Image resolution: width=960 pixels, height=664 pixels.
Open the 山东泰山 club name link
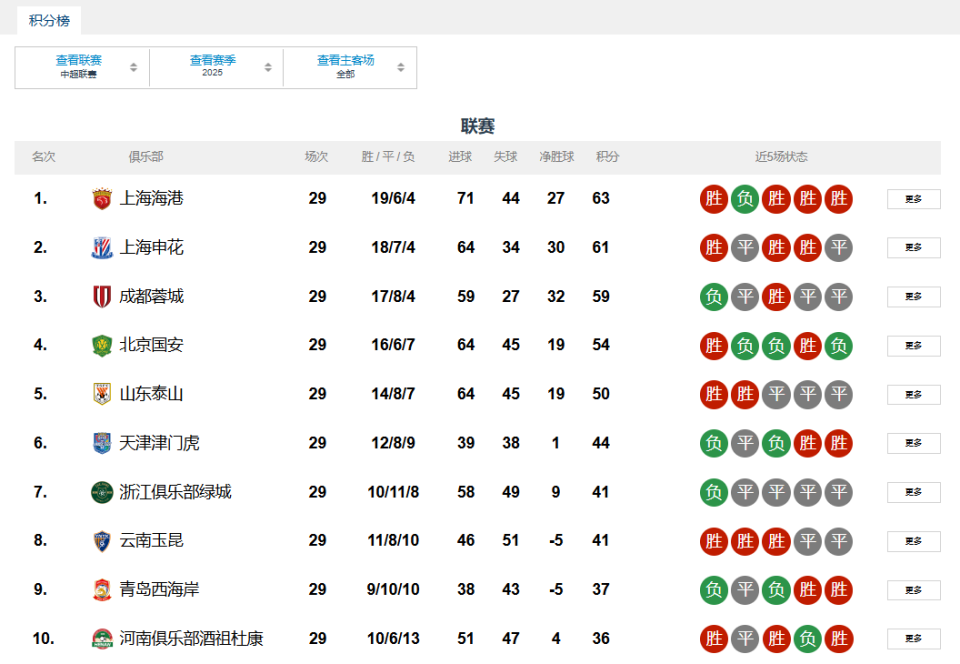pyautogui.click(x=151, y=394)
